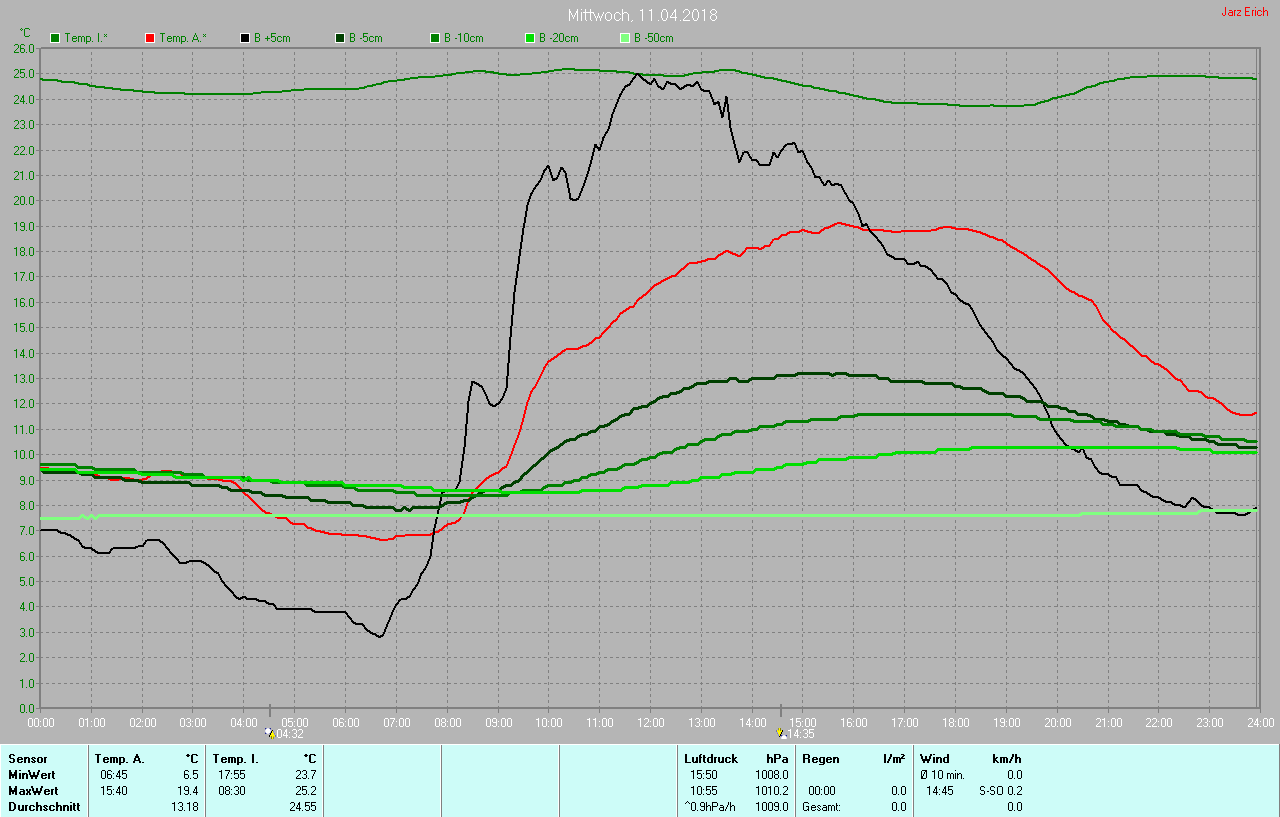Click the "15:50" pressure minimum time

point(703,775)
